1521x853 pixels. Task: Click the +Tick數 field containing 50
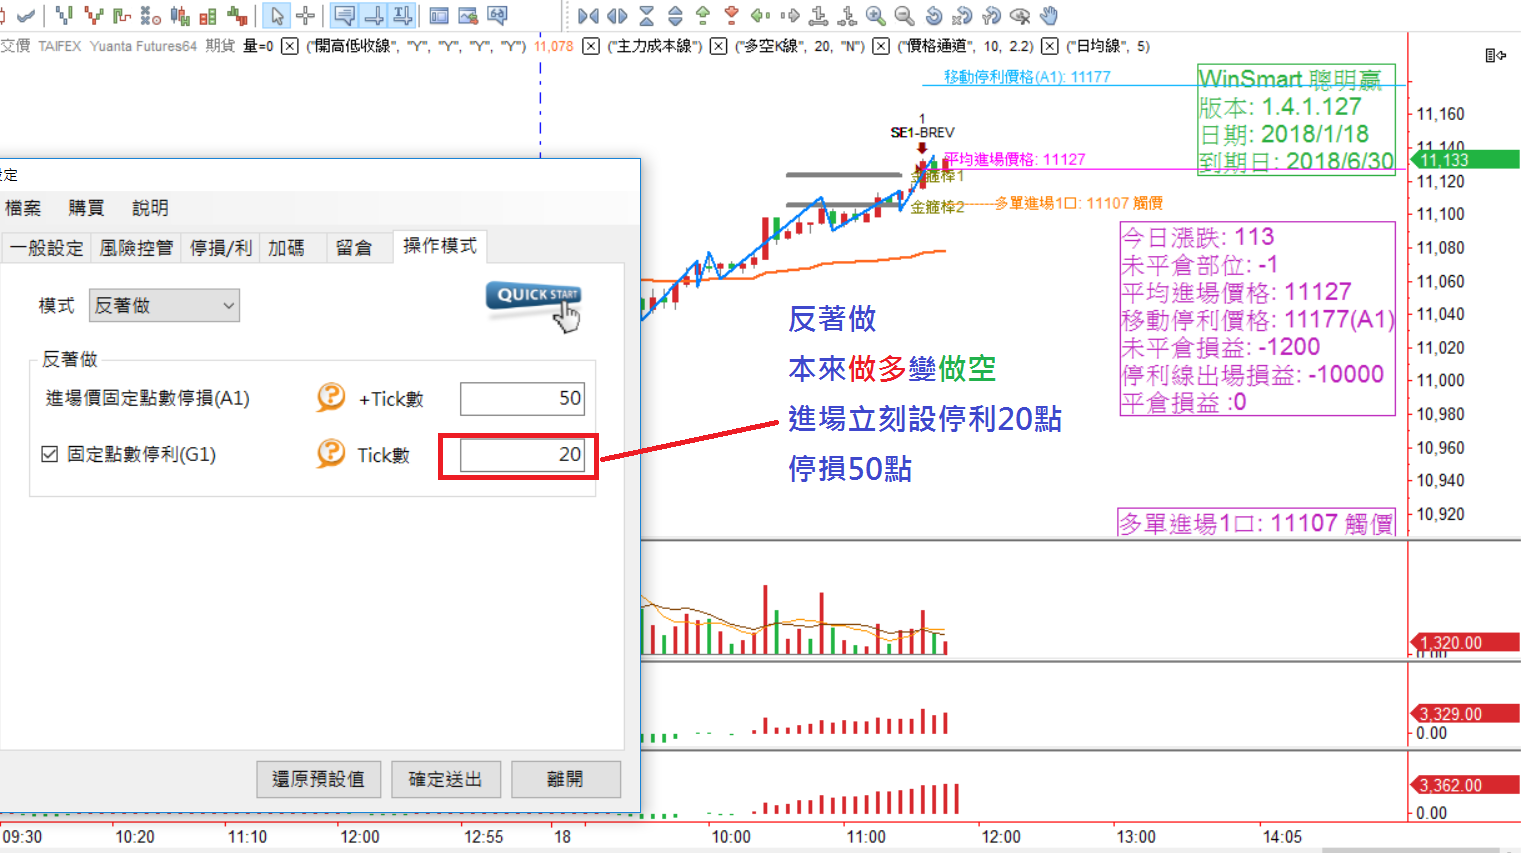[522, 398]
